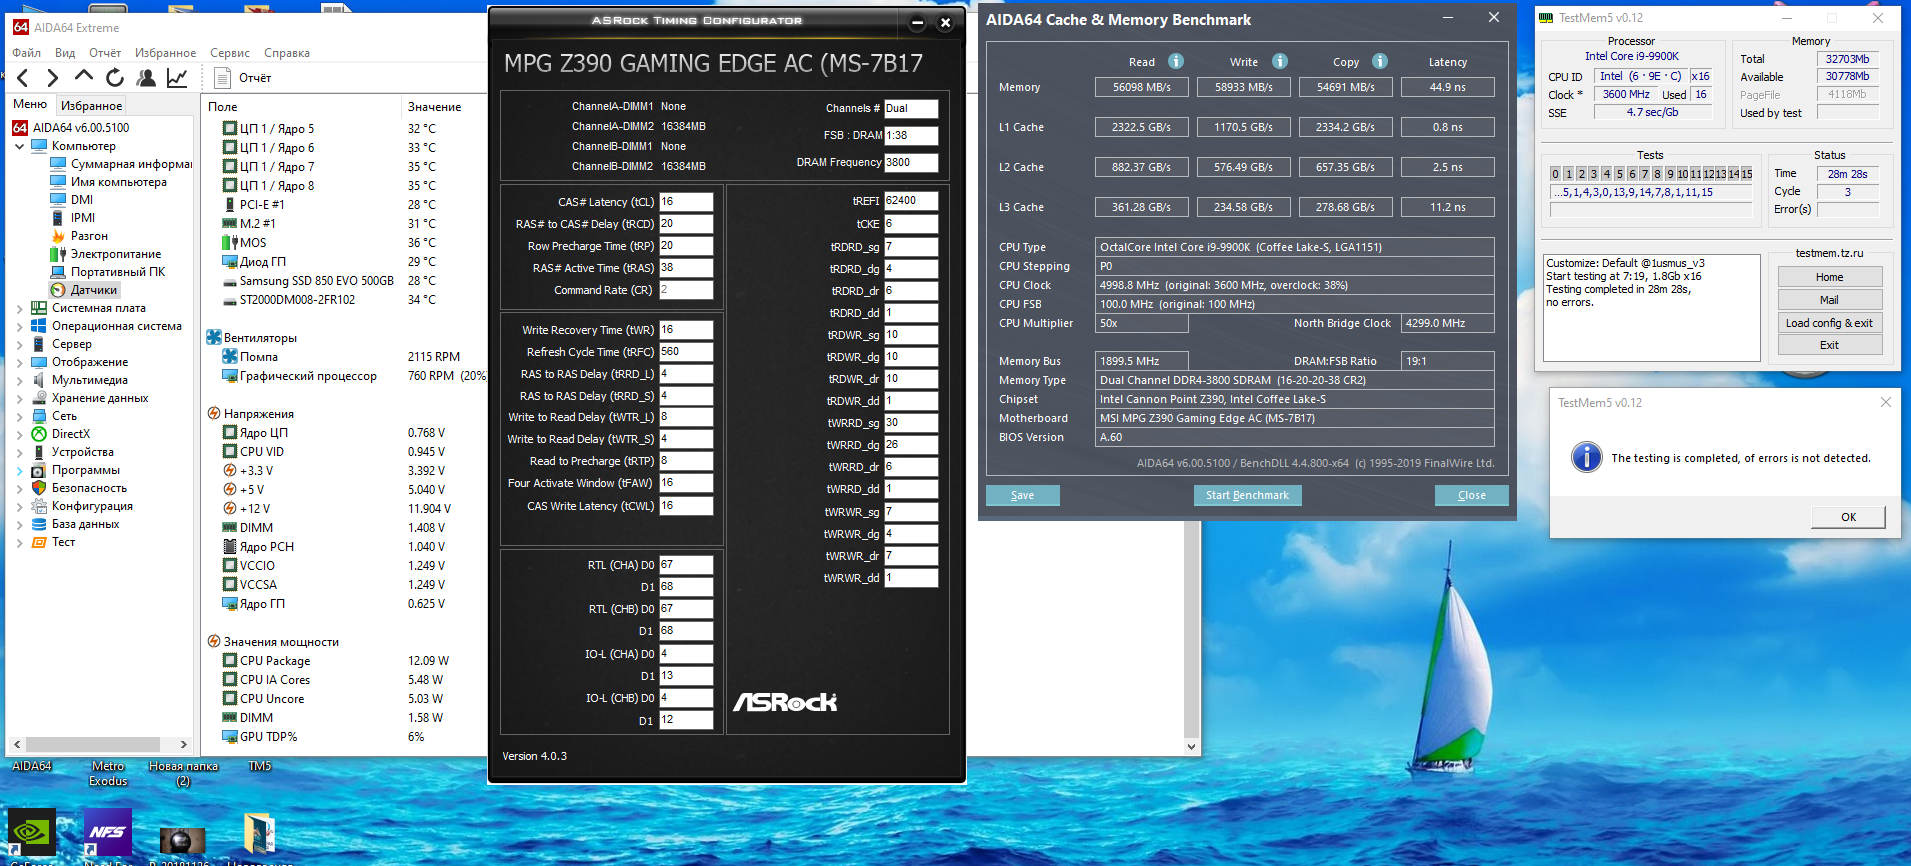Screen dimensions: 1911x866
Task: Select the Датчики sensors tree item
Action: pos(94,290)
